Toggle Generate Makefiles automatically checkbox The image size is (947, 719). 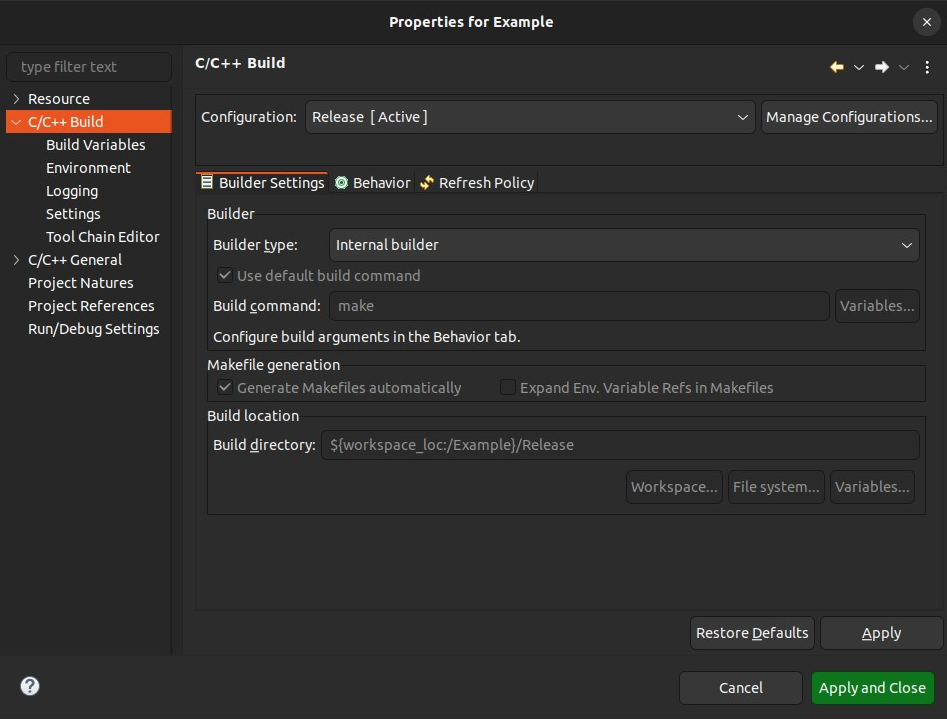(x=225, y=387)
